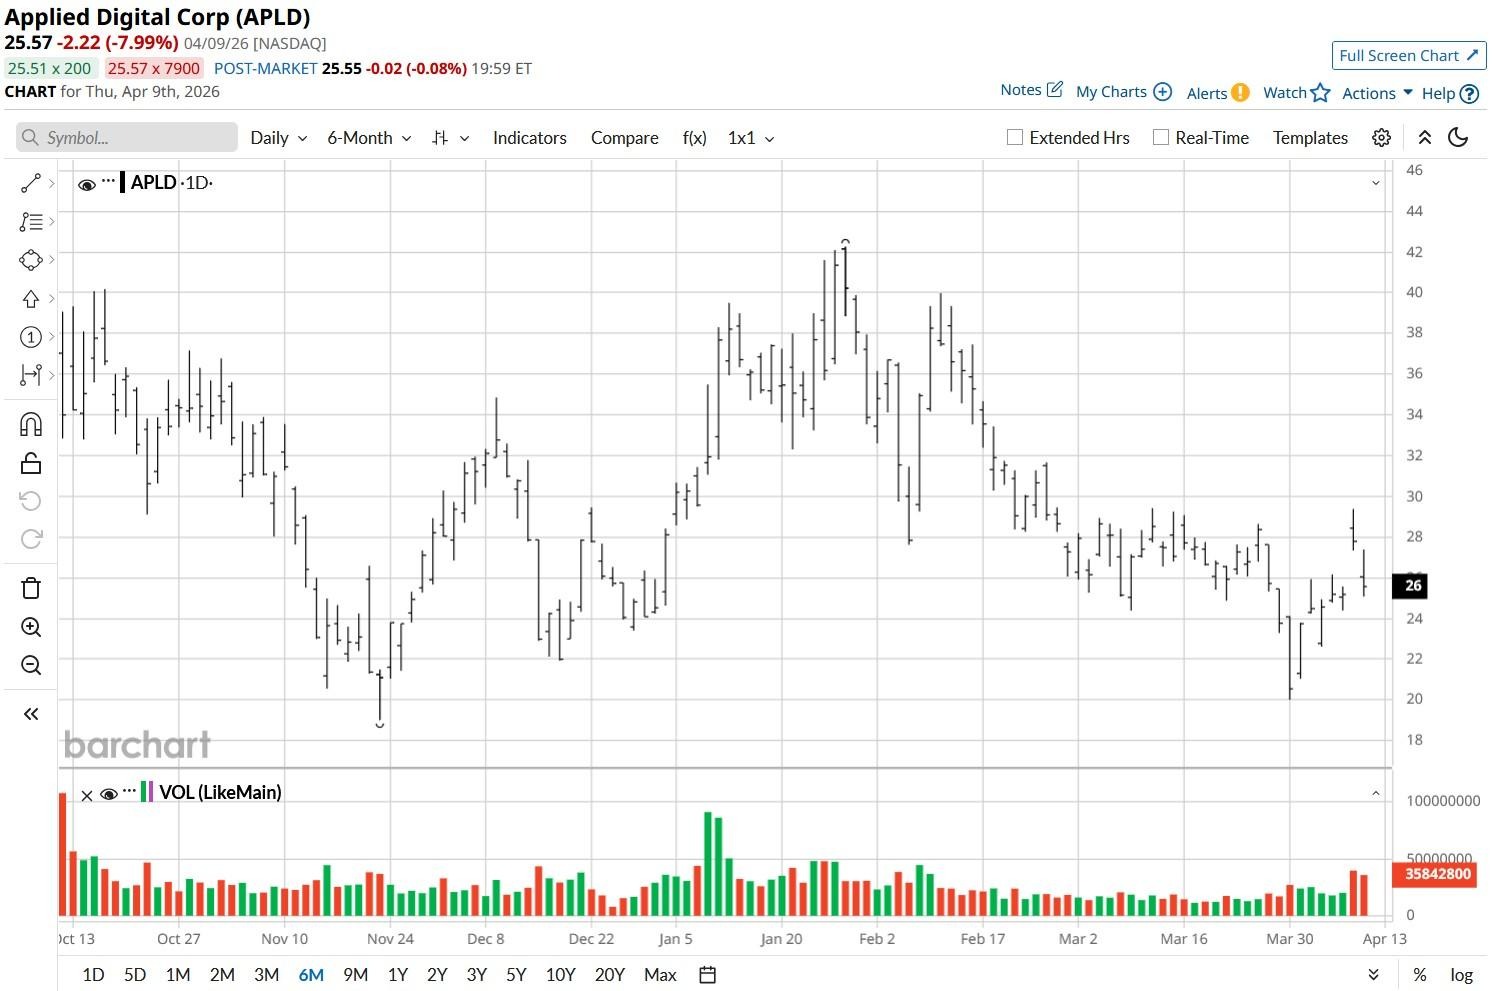Select the 9M range
The image size is (1492, 991).
355,975
